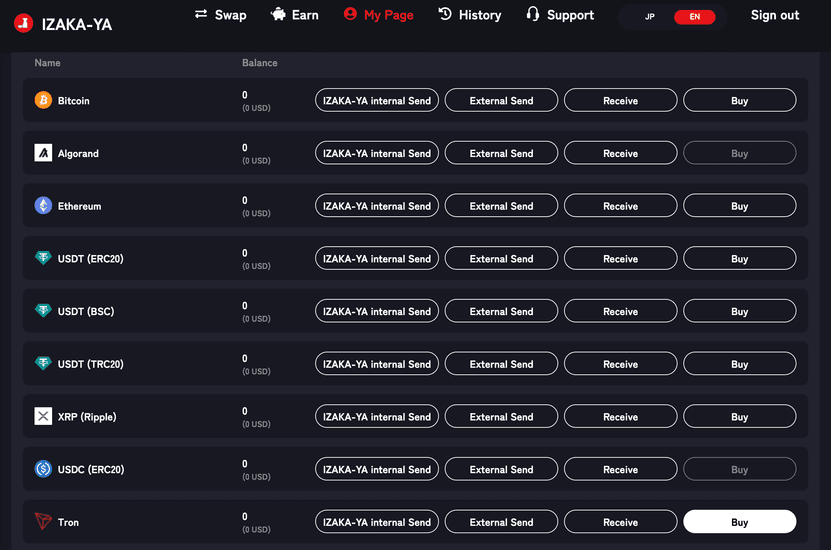Open the Swap menu item

point(220,15)
